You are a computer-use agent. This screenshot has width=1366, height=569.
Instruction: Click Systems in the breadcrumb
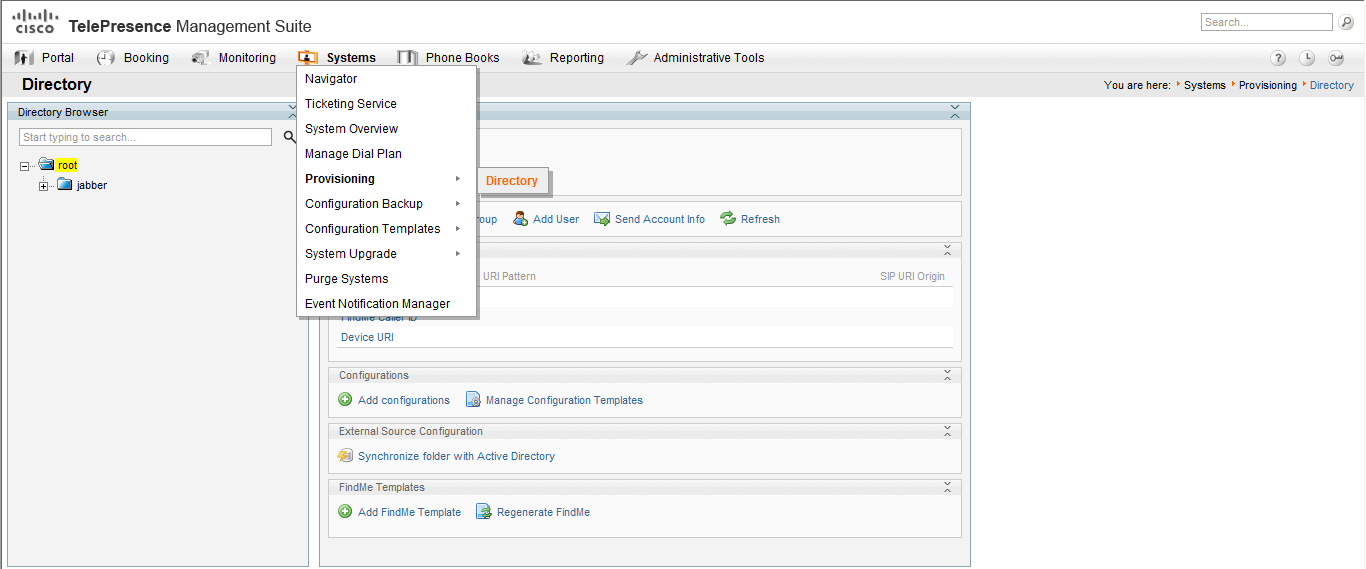pyautogui.click(x=1204, y=85)
